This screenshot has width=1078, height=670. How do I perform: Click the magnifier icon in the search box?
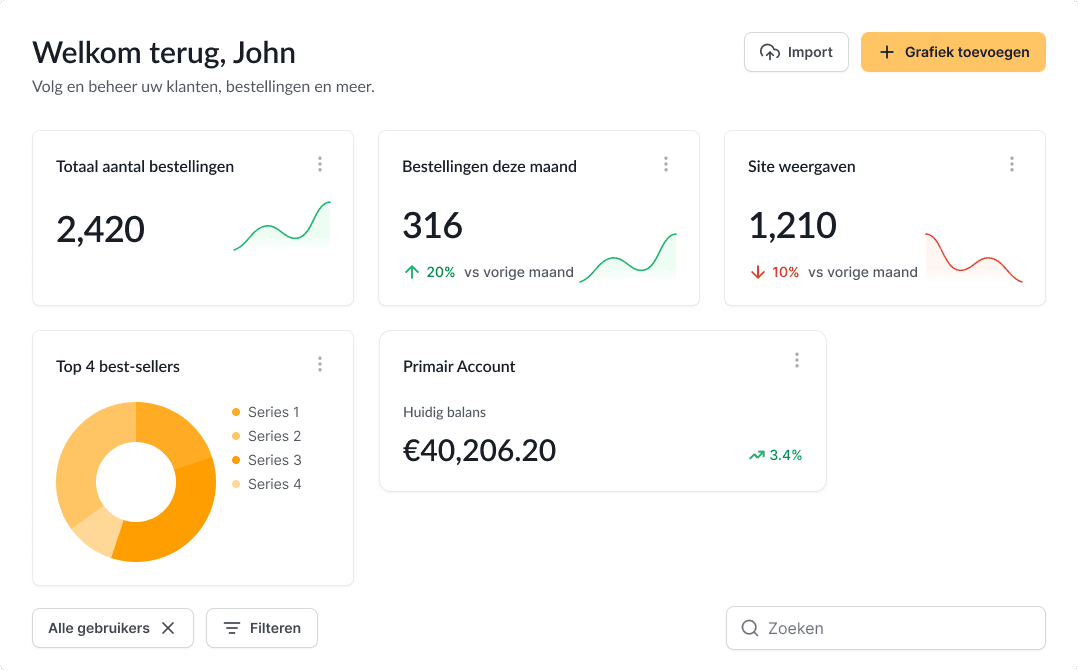click(x=749, y=628)
